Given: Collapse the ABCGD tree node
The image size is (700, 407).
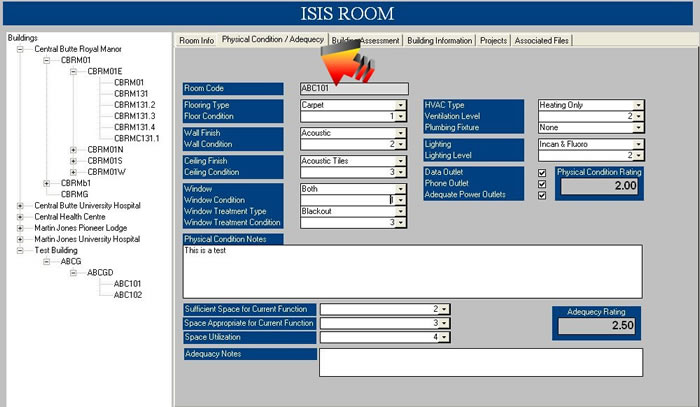Looking at the screenshot, I should 73,273.
